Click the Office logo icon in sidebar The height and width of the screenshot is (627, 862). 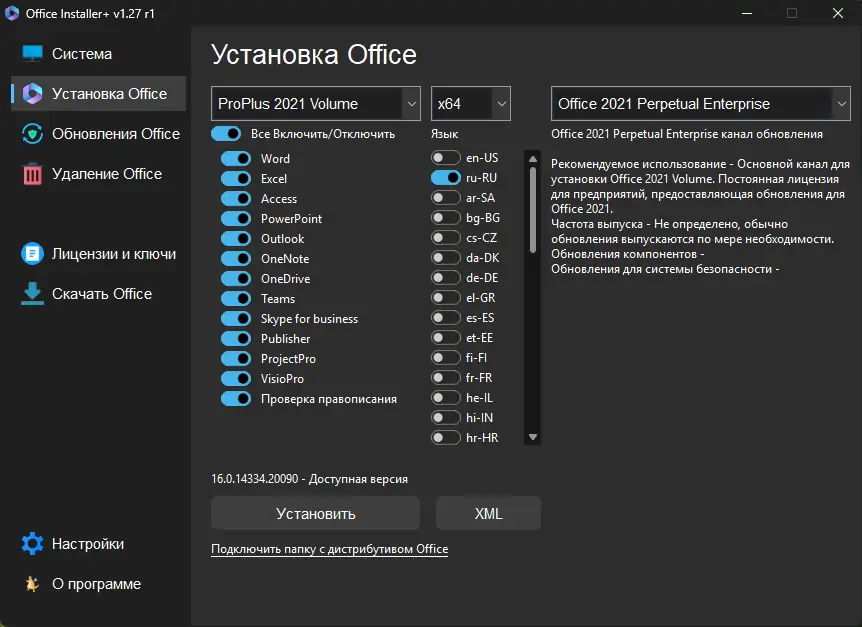coord(33,94)
